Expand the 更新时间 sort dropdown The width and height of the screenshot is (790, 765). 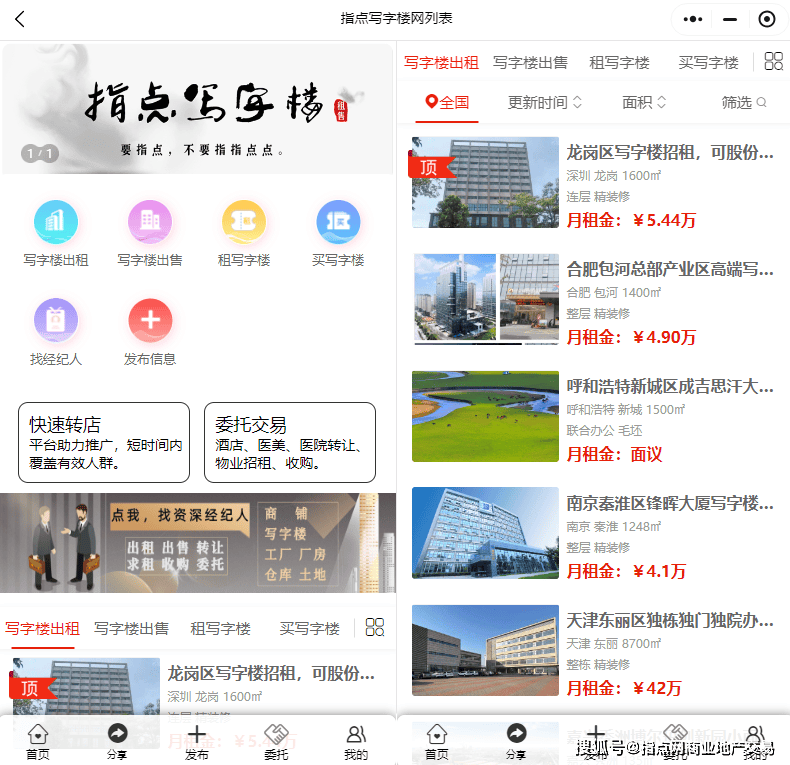tap(545, 102)
